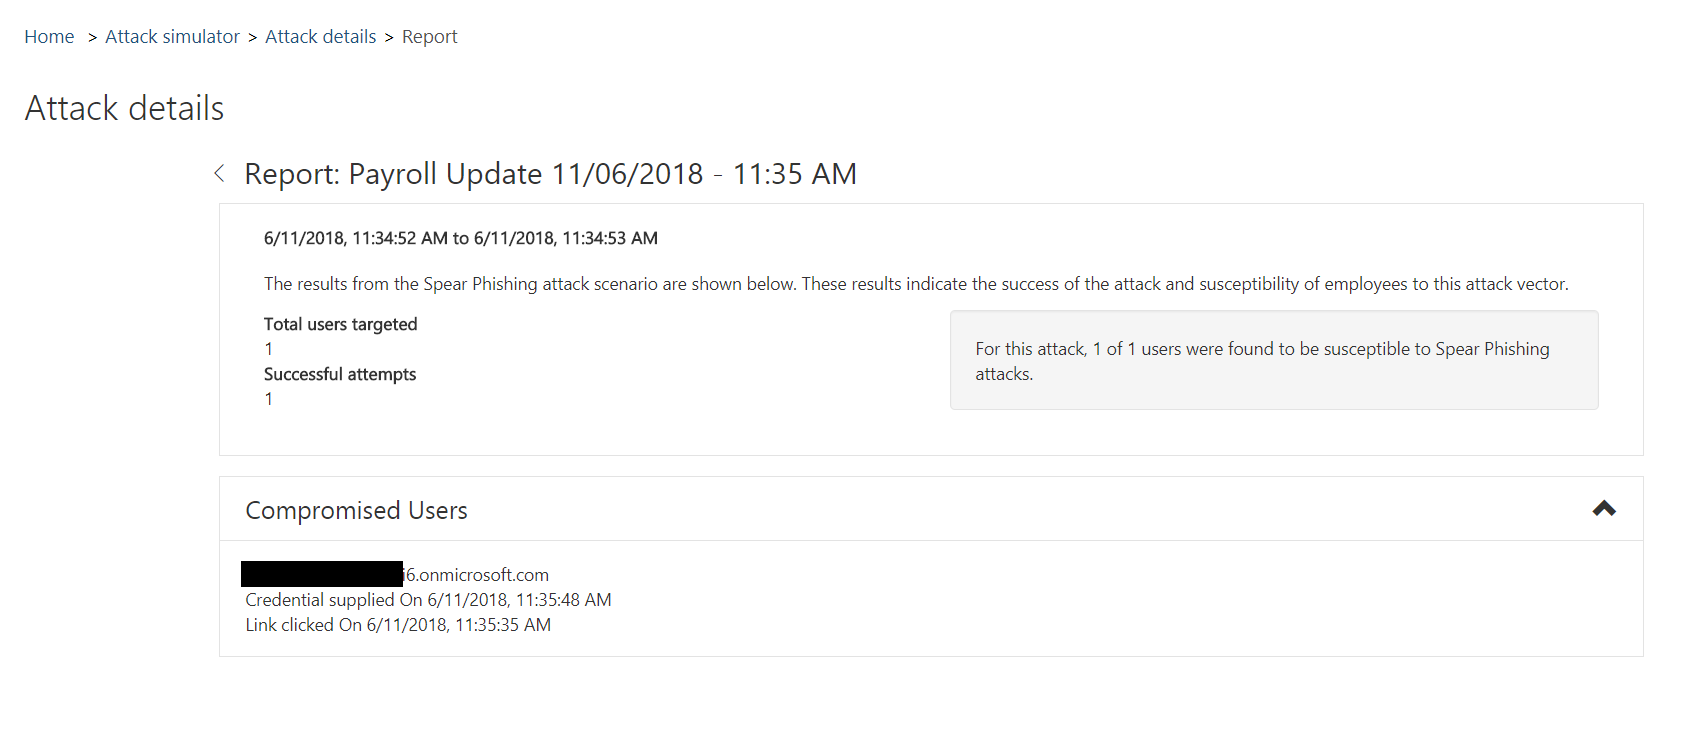Click the arrow separator right after Home

(92, 37)
